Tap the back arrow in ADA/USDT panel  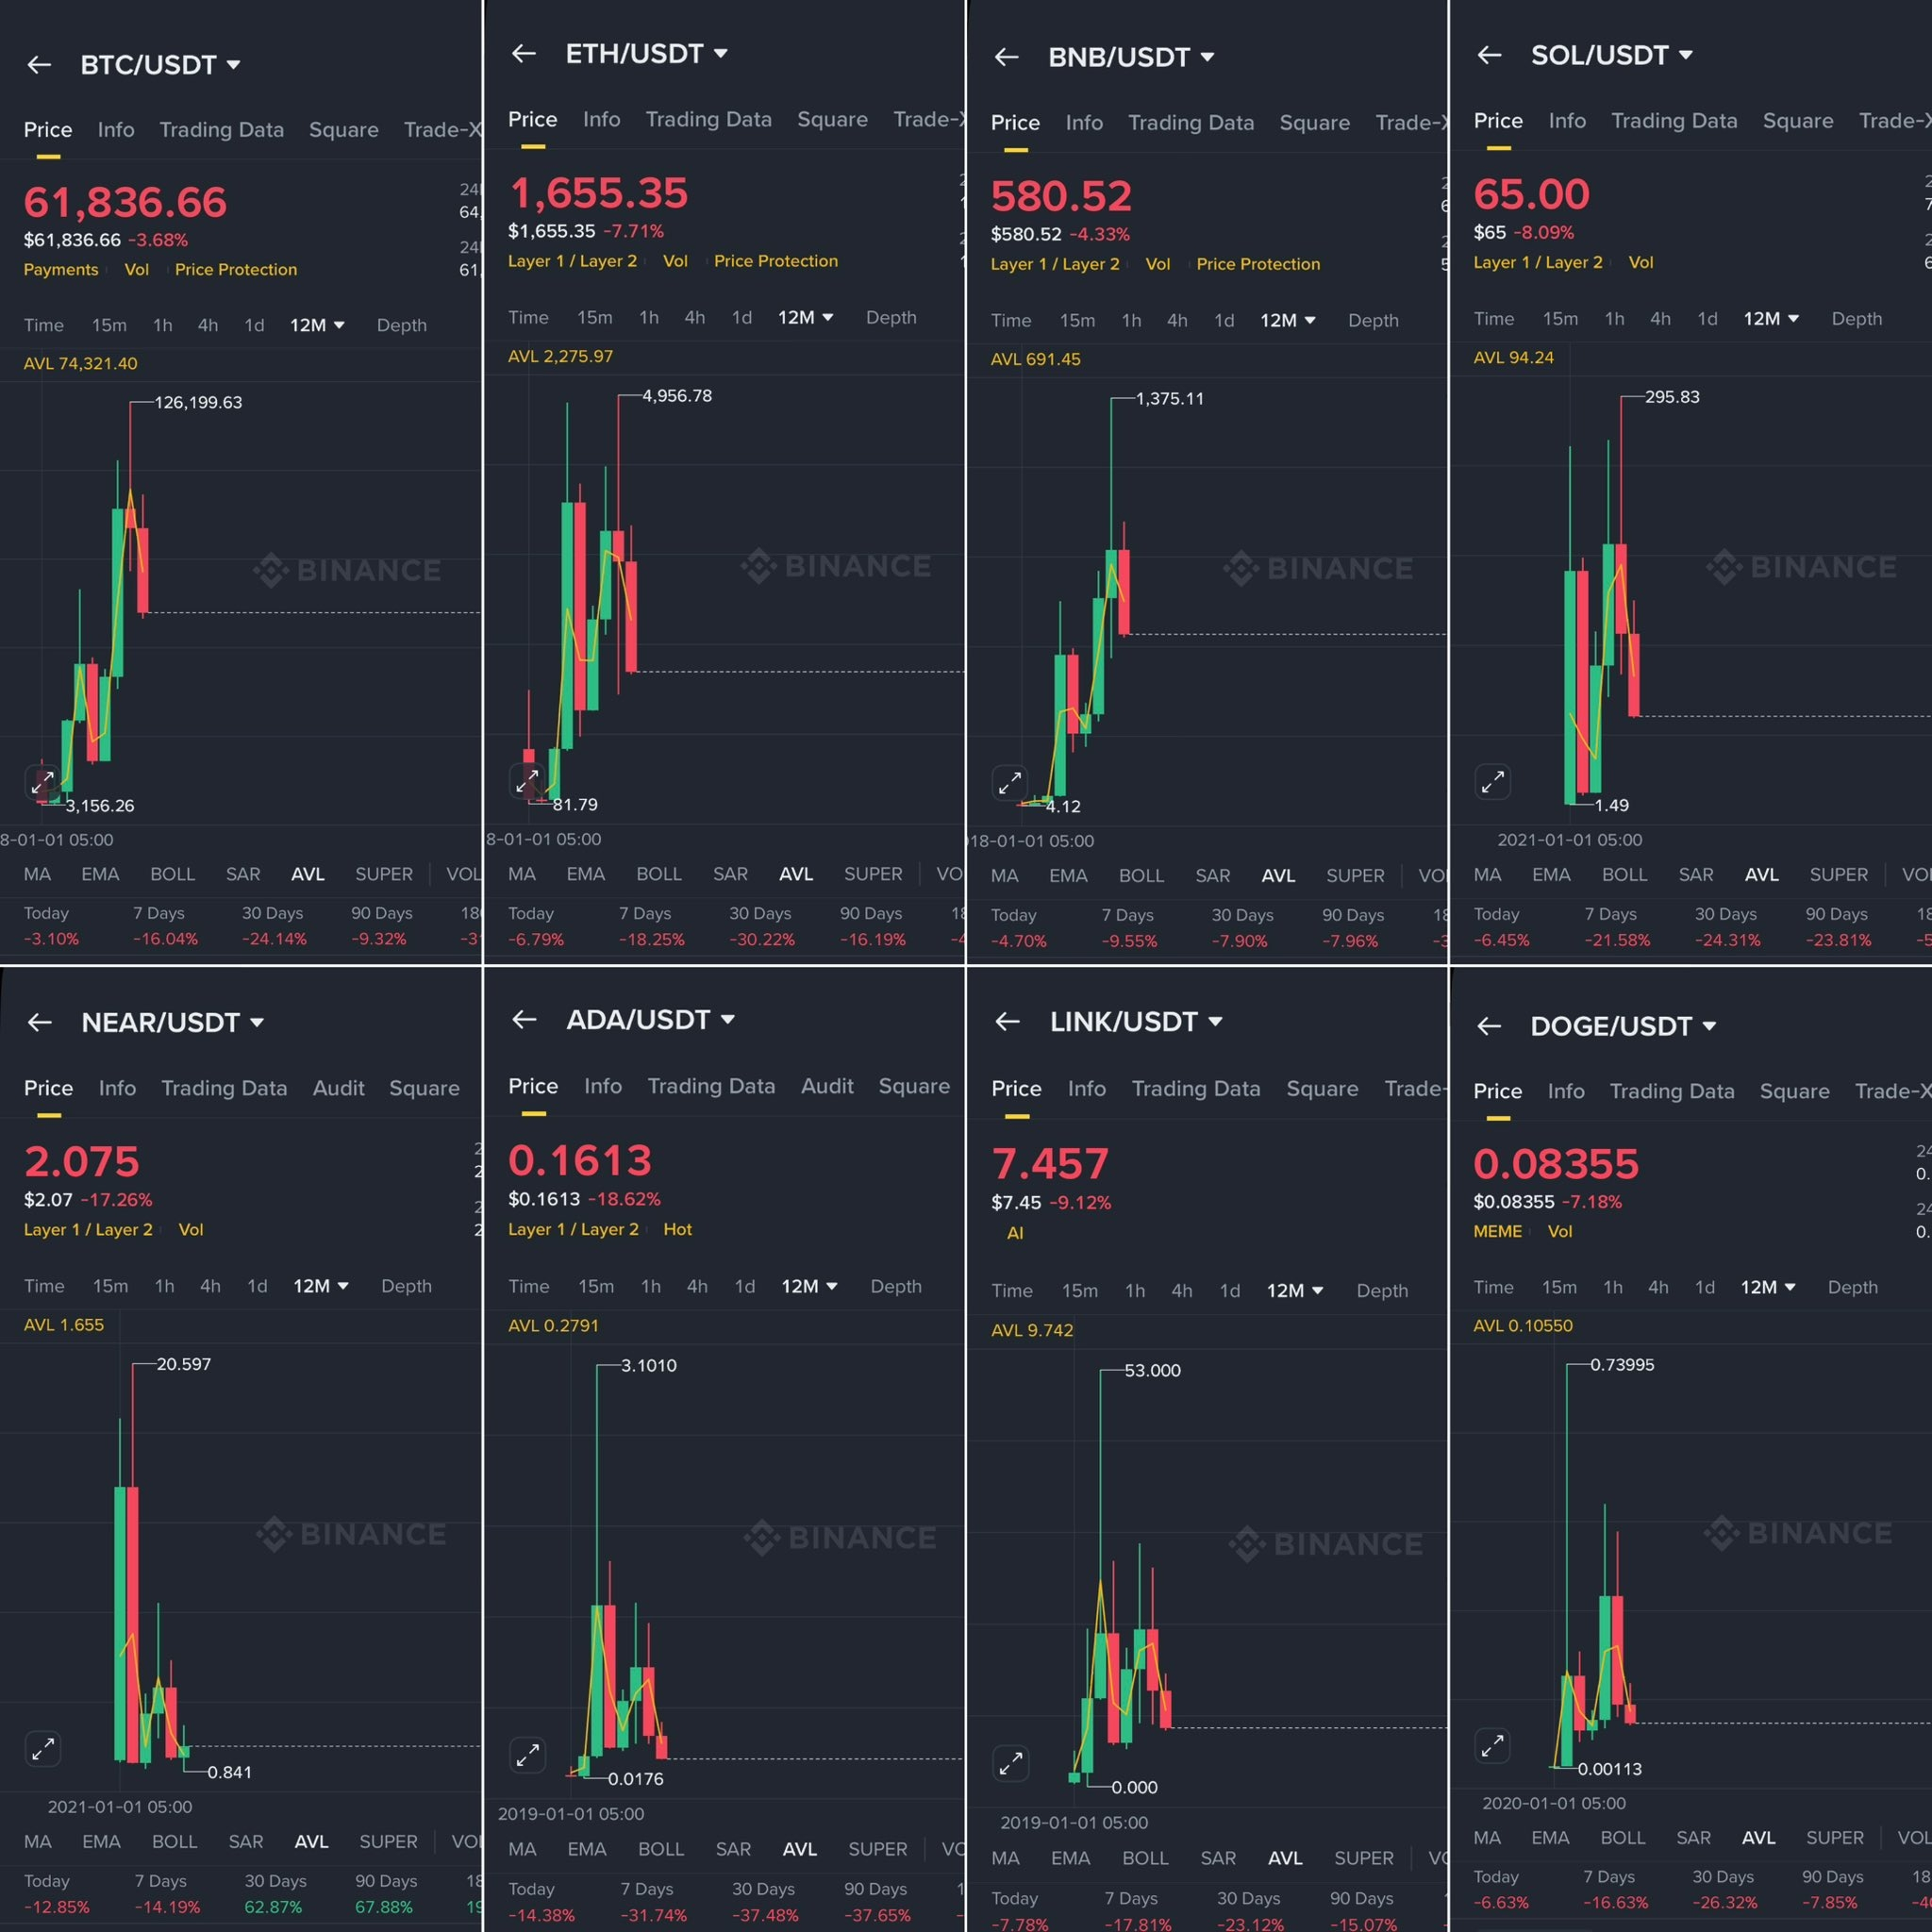click(x=524, y=1019)
